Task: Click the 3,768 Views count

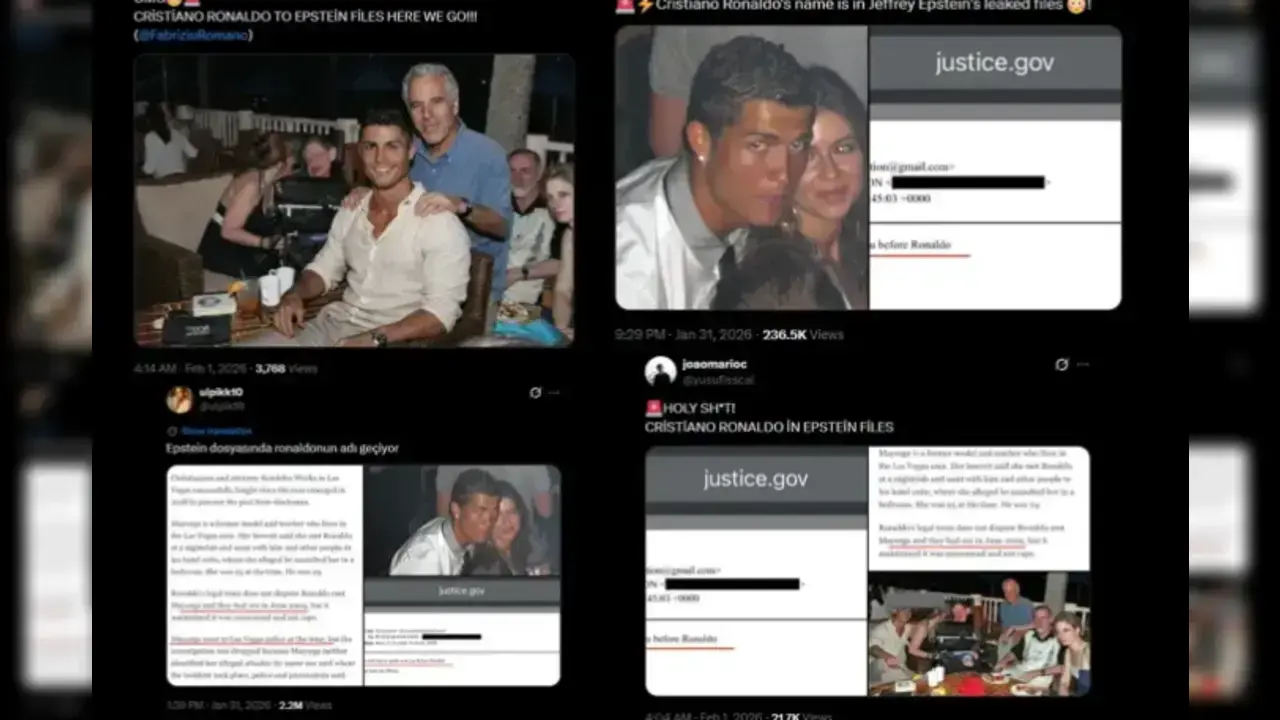Action: click(286, 369)
